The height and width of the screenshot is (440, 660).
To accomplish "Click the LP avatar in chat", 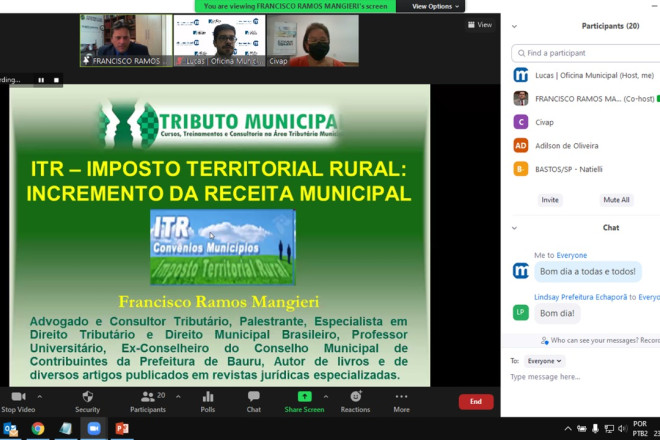I will (x=521, y=312).
